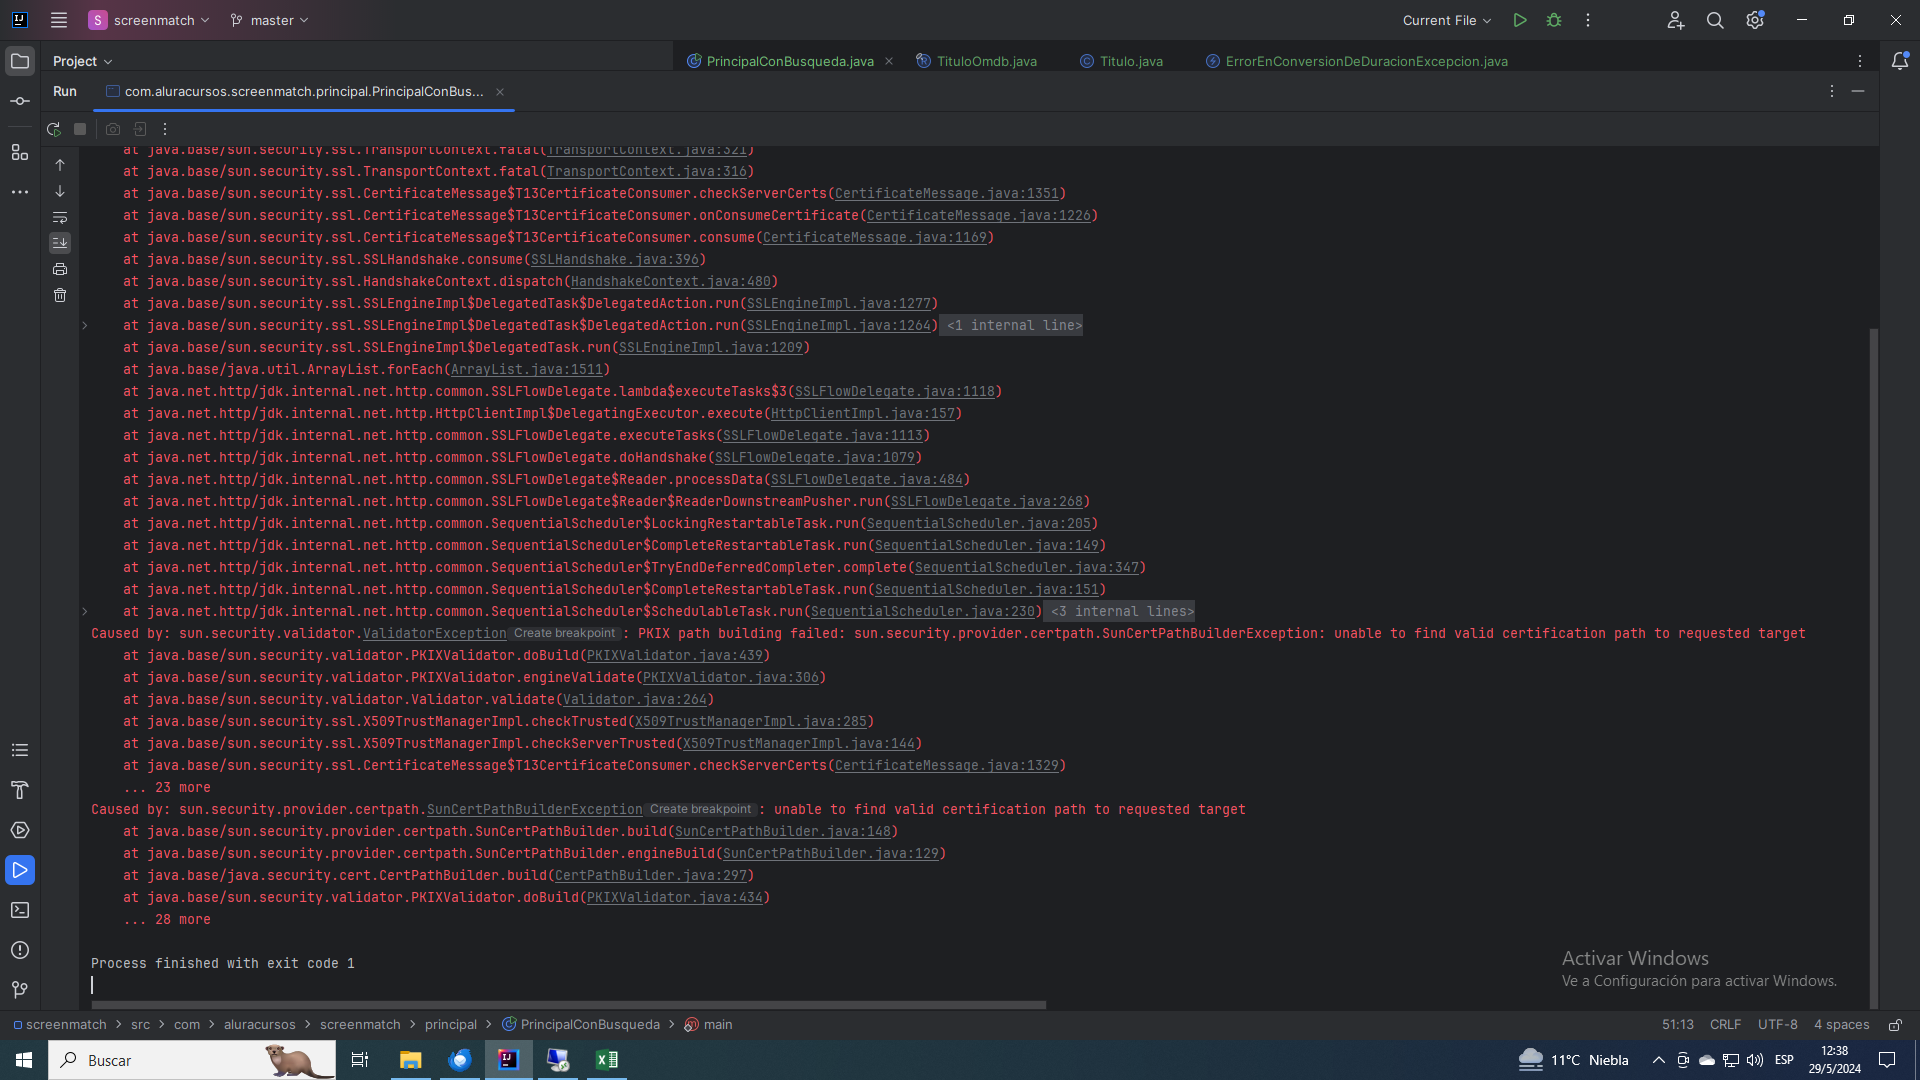Screen dimensions: 1920x1080
Task: Click the Run panel icon in sidebar
Action: pyautogui.click(x=20, y=870)
